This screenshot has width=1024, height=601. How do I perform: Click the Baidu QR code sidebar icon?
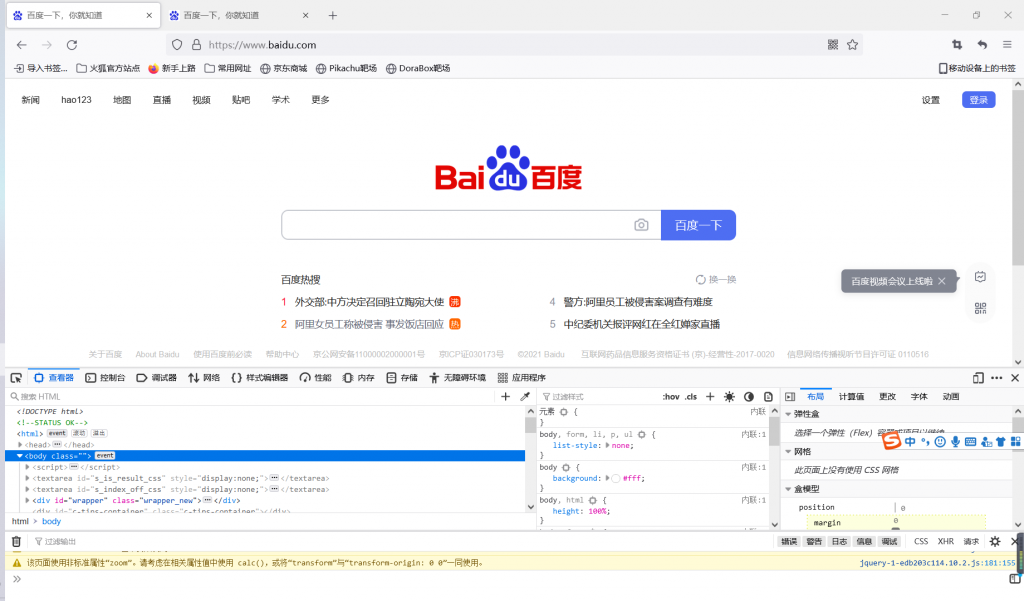[980, 308]
